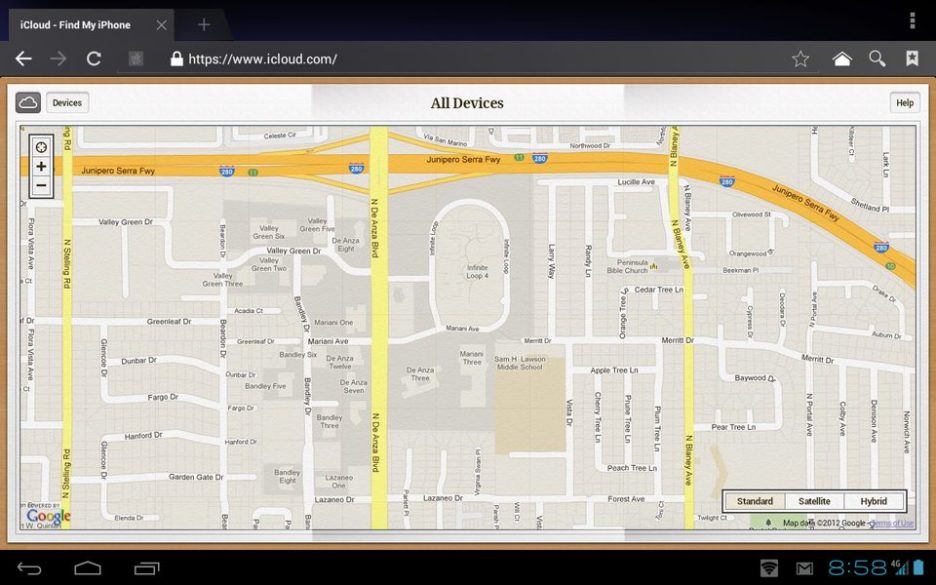Zoom out the map with minus
The image size is (936, 585).
coord(41,186)
